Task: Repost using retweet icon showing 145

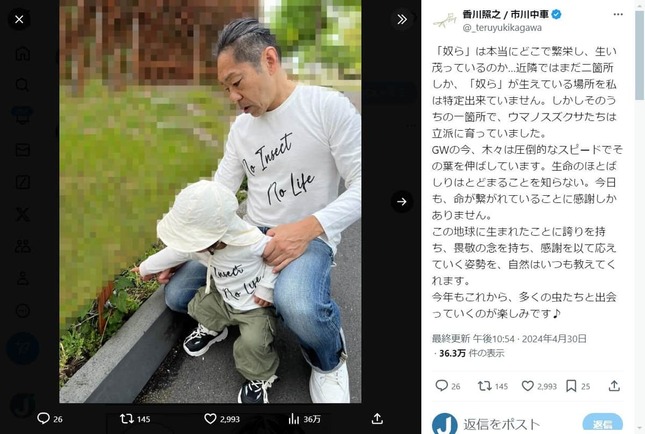Action: tap(484, 386)
